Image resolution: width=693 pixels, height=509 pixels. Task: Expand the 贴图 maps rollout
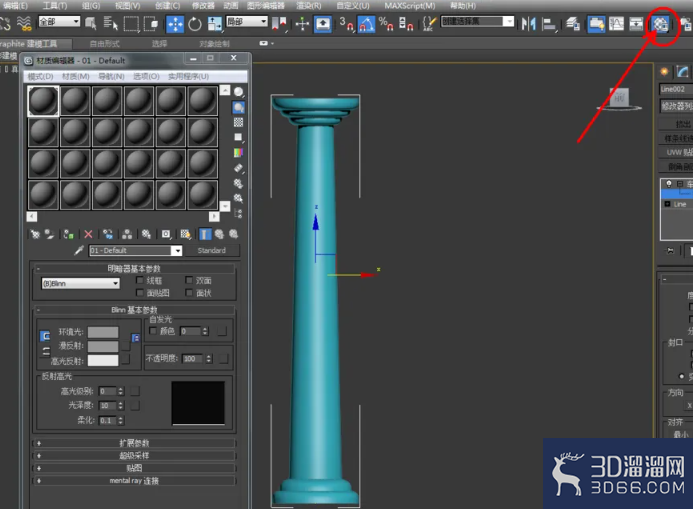click(x=134, y=468)
